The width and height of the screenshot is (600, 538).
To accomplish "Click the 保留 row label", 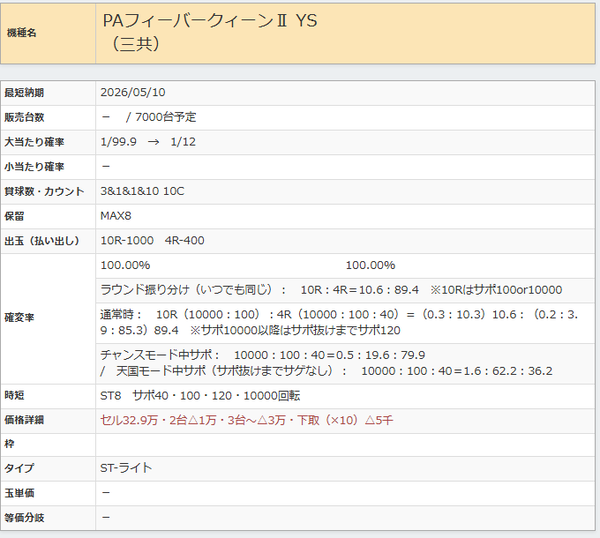I will click(x=14, y=216).
